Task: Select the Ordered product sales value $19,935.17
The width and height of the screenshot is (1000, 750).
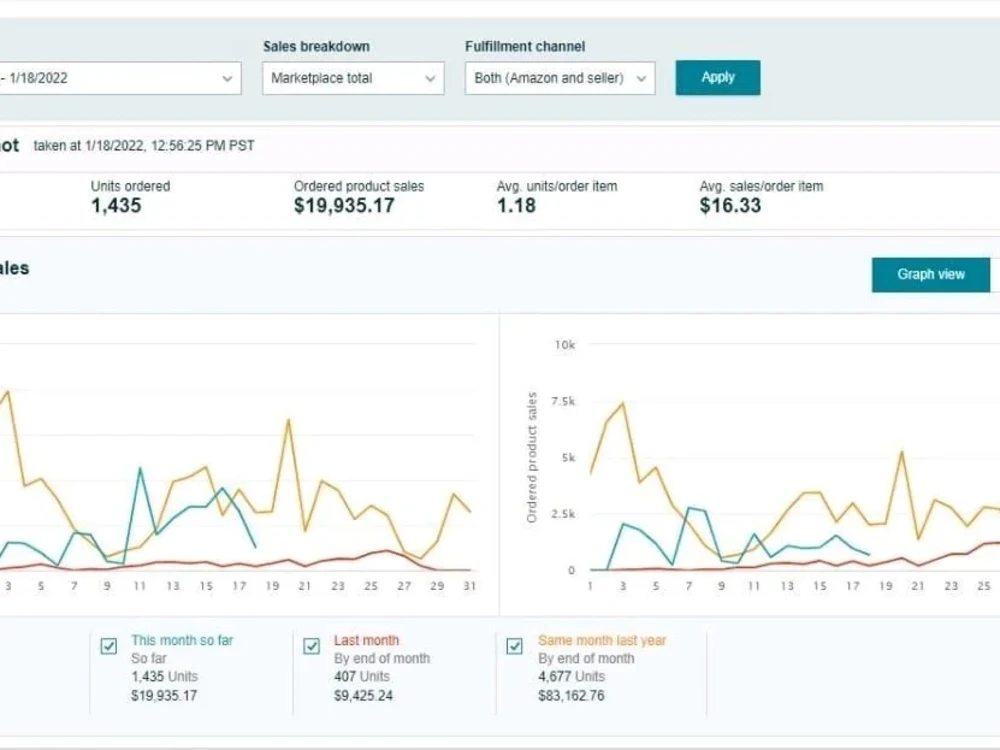Action: click(344, 206)
